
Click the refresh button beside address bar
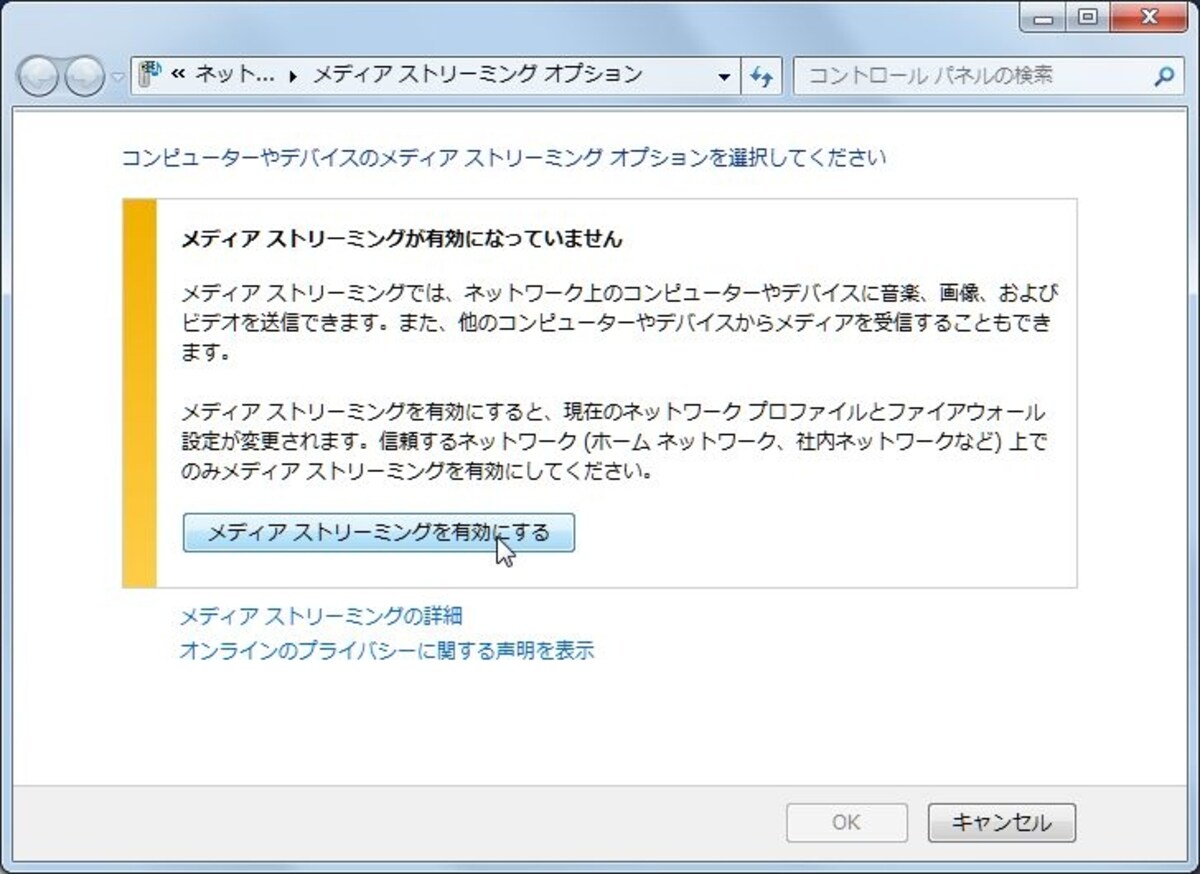761,77
